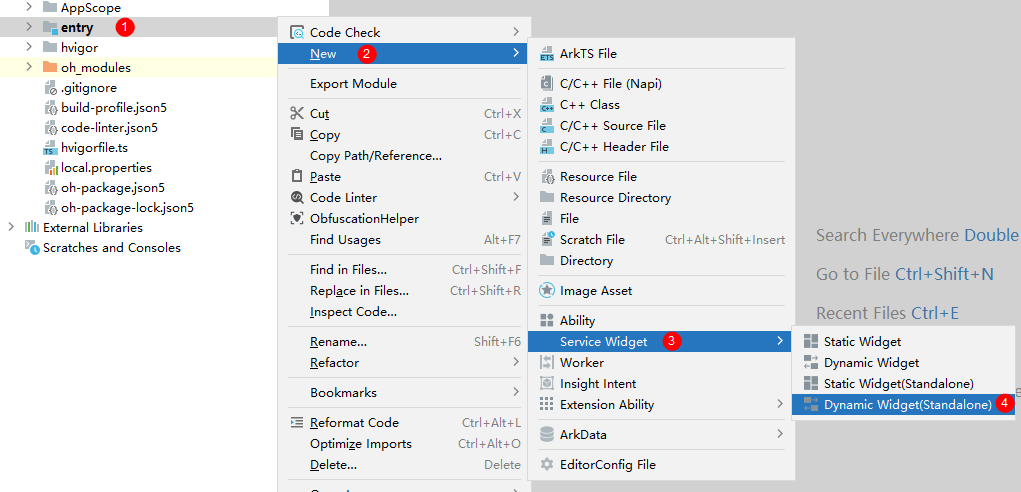Screen dimensions: 1021x492
Task: Open the Refactor submenu
Action: tap(334, 363)
